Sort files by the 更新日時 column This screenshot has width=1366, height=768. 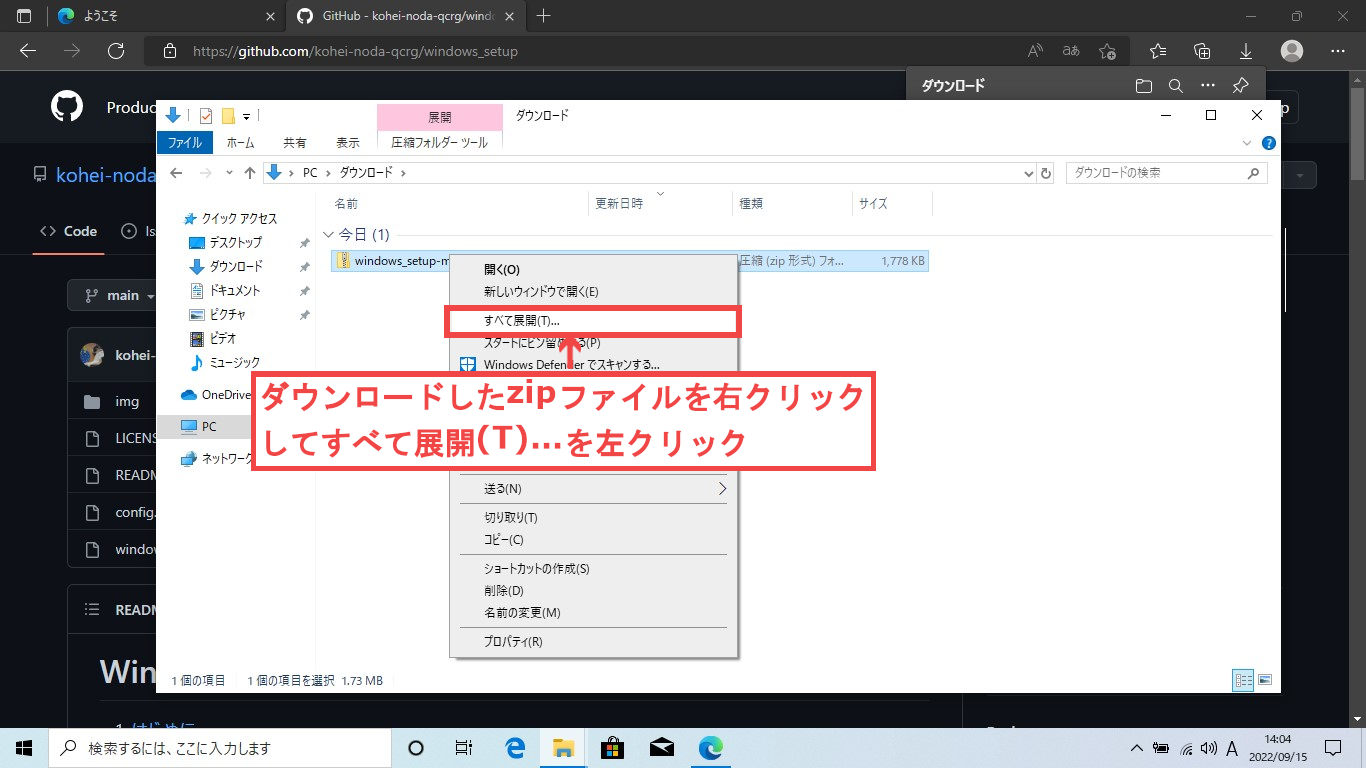[660, 203]
